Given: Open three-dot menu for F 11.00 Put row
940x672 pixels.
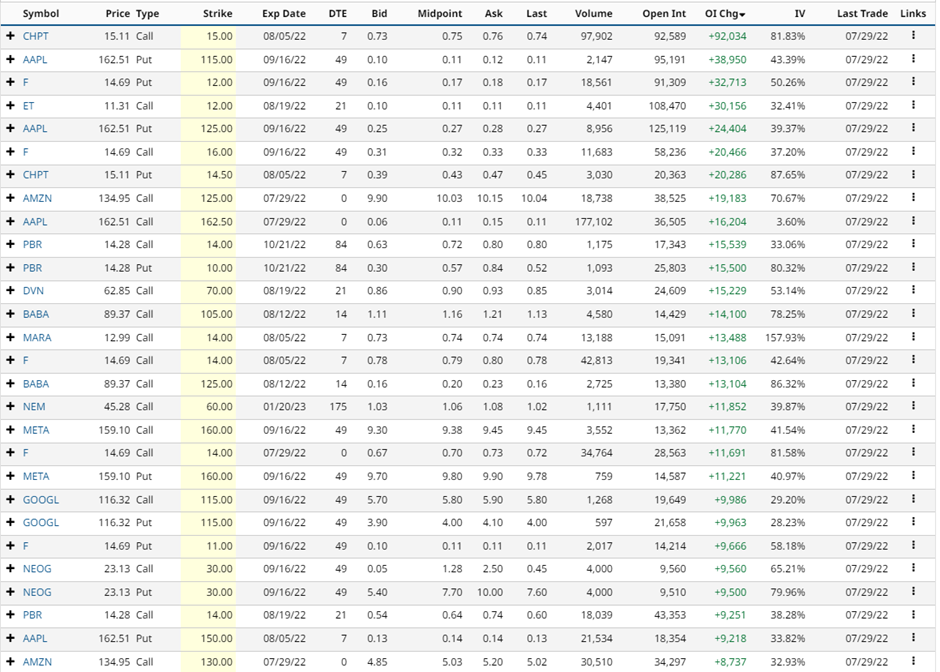Looking at the screenshot, I should click(x=913, y=545).
